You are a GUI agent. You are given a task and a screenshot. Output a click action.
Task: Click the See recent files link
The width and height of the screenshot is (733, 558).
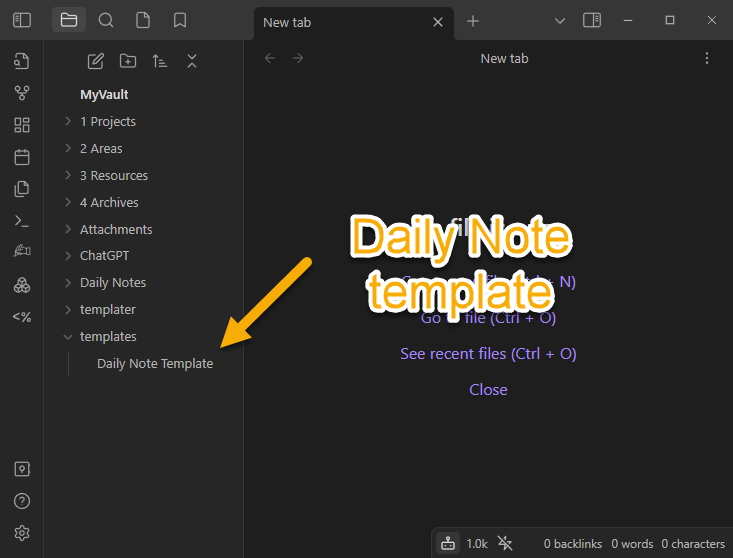tap(488, 354)
